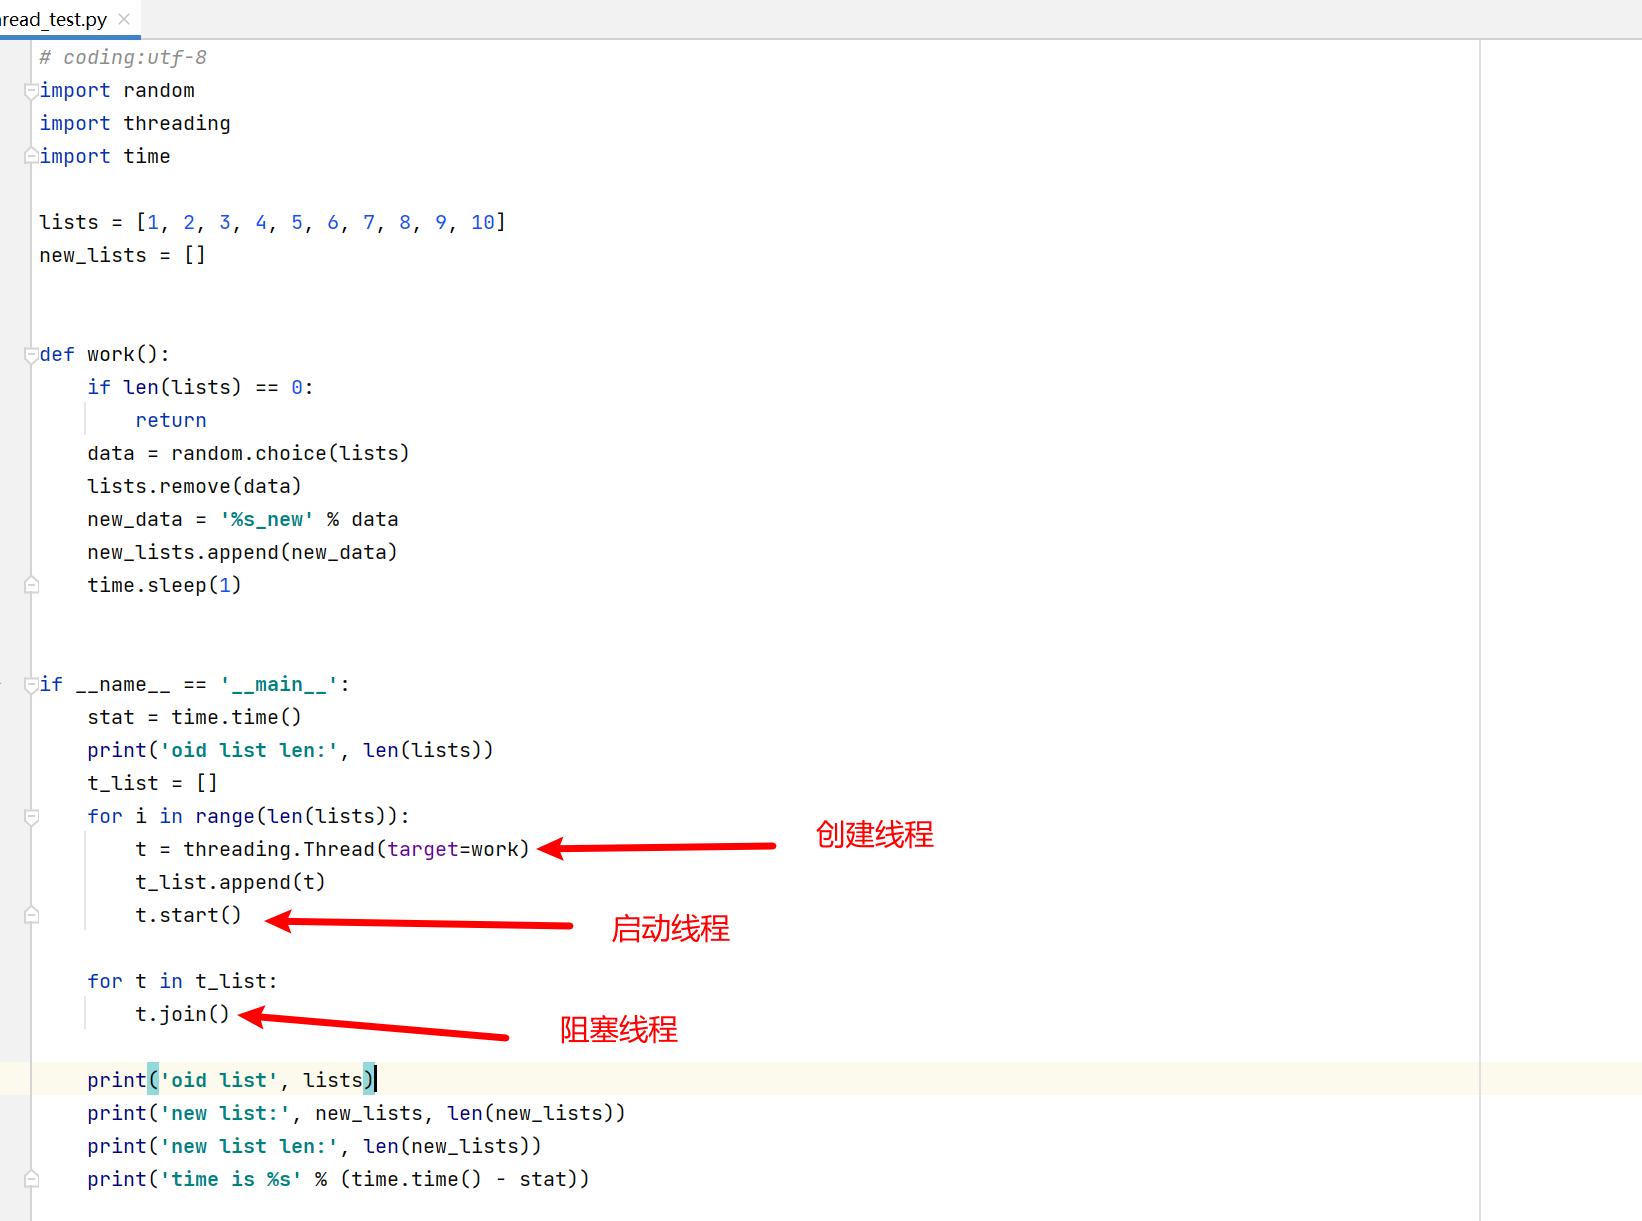Click fold end marker at time.sleep(1) line
Image resolution: width=1642 pixels, height=1221 pixels.
pos(31,586)
